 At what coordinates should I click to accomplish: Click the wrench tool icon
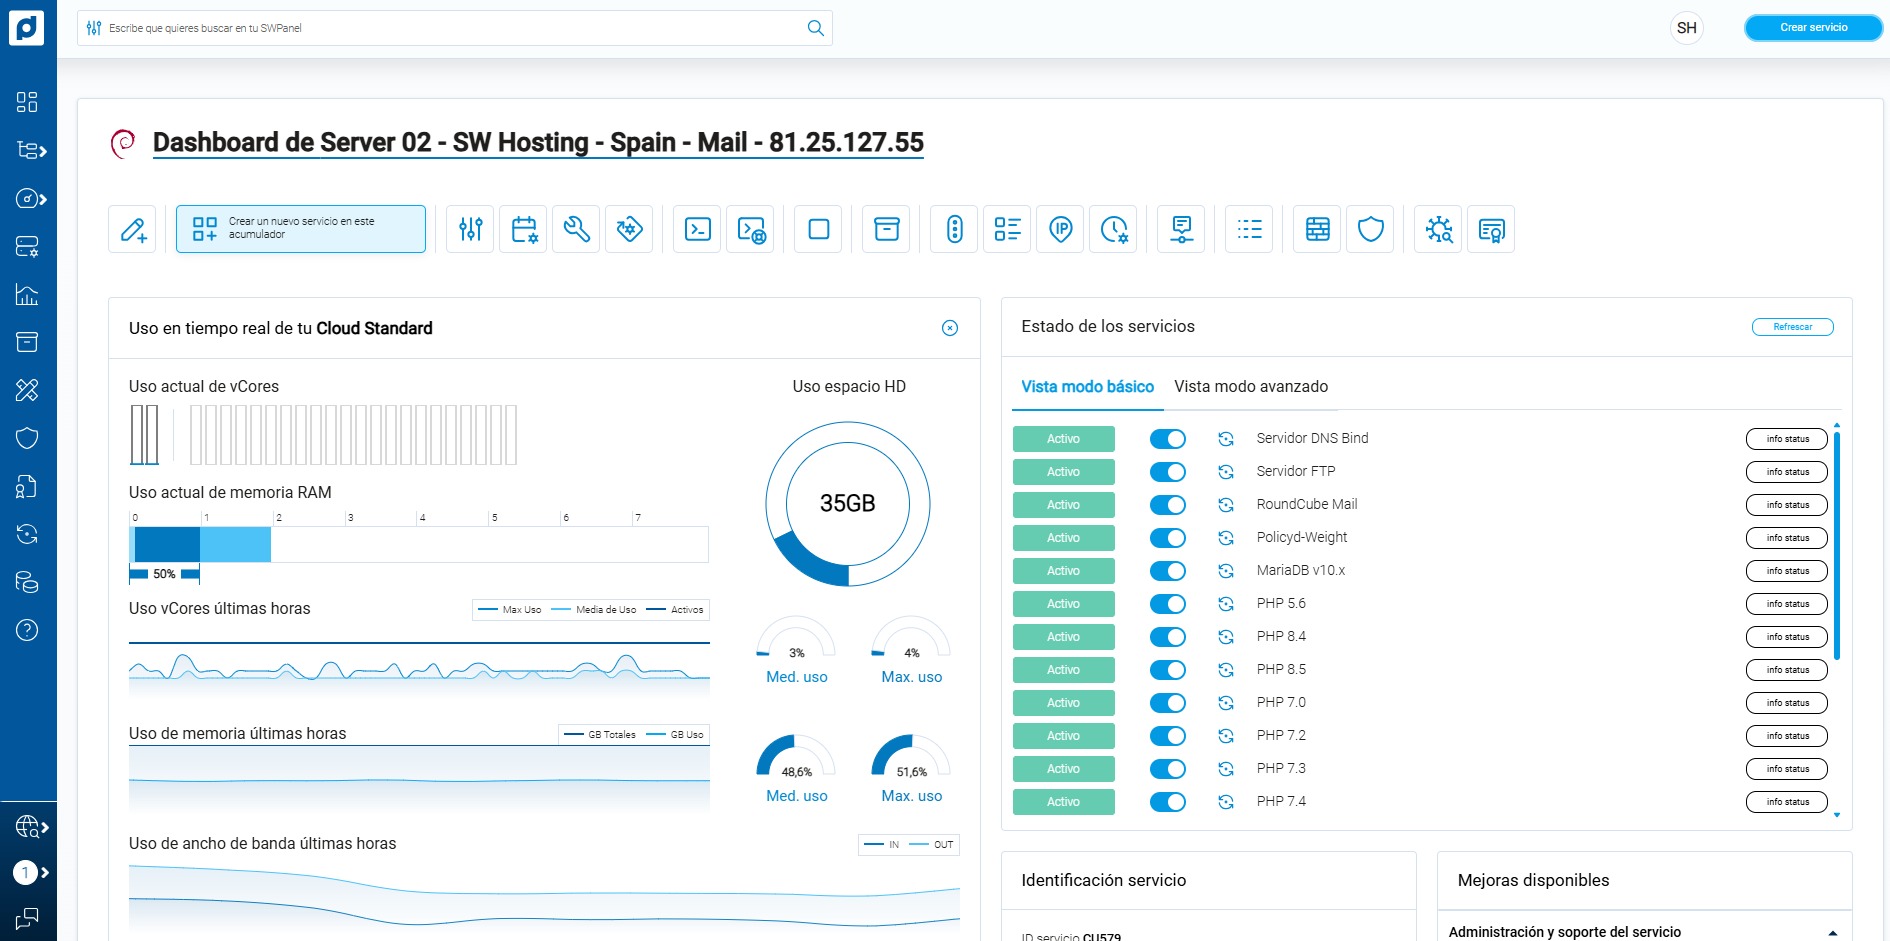tap(576, 229)
